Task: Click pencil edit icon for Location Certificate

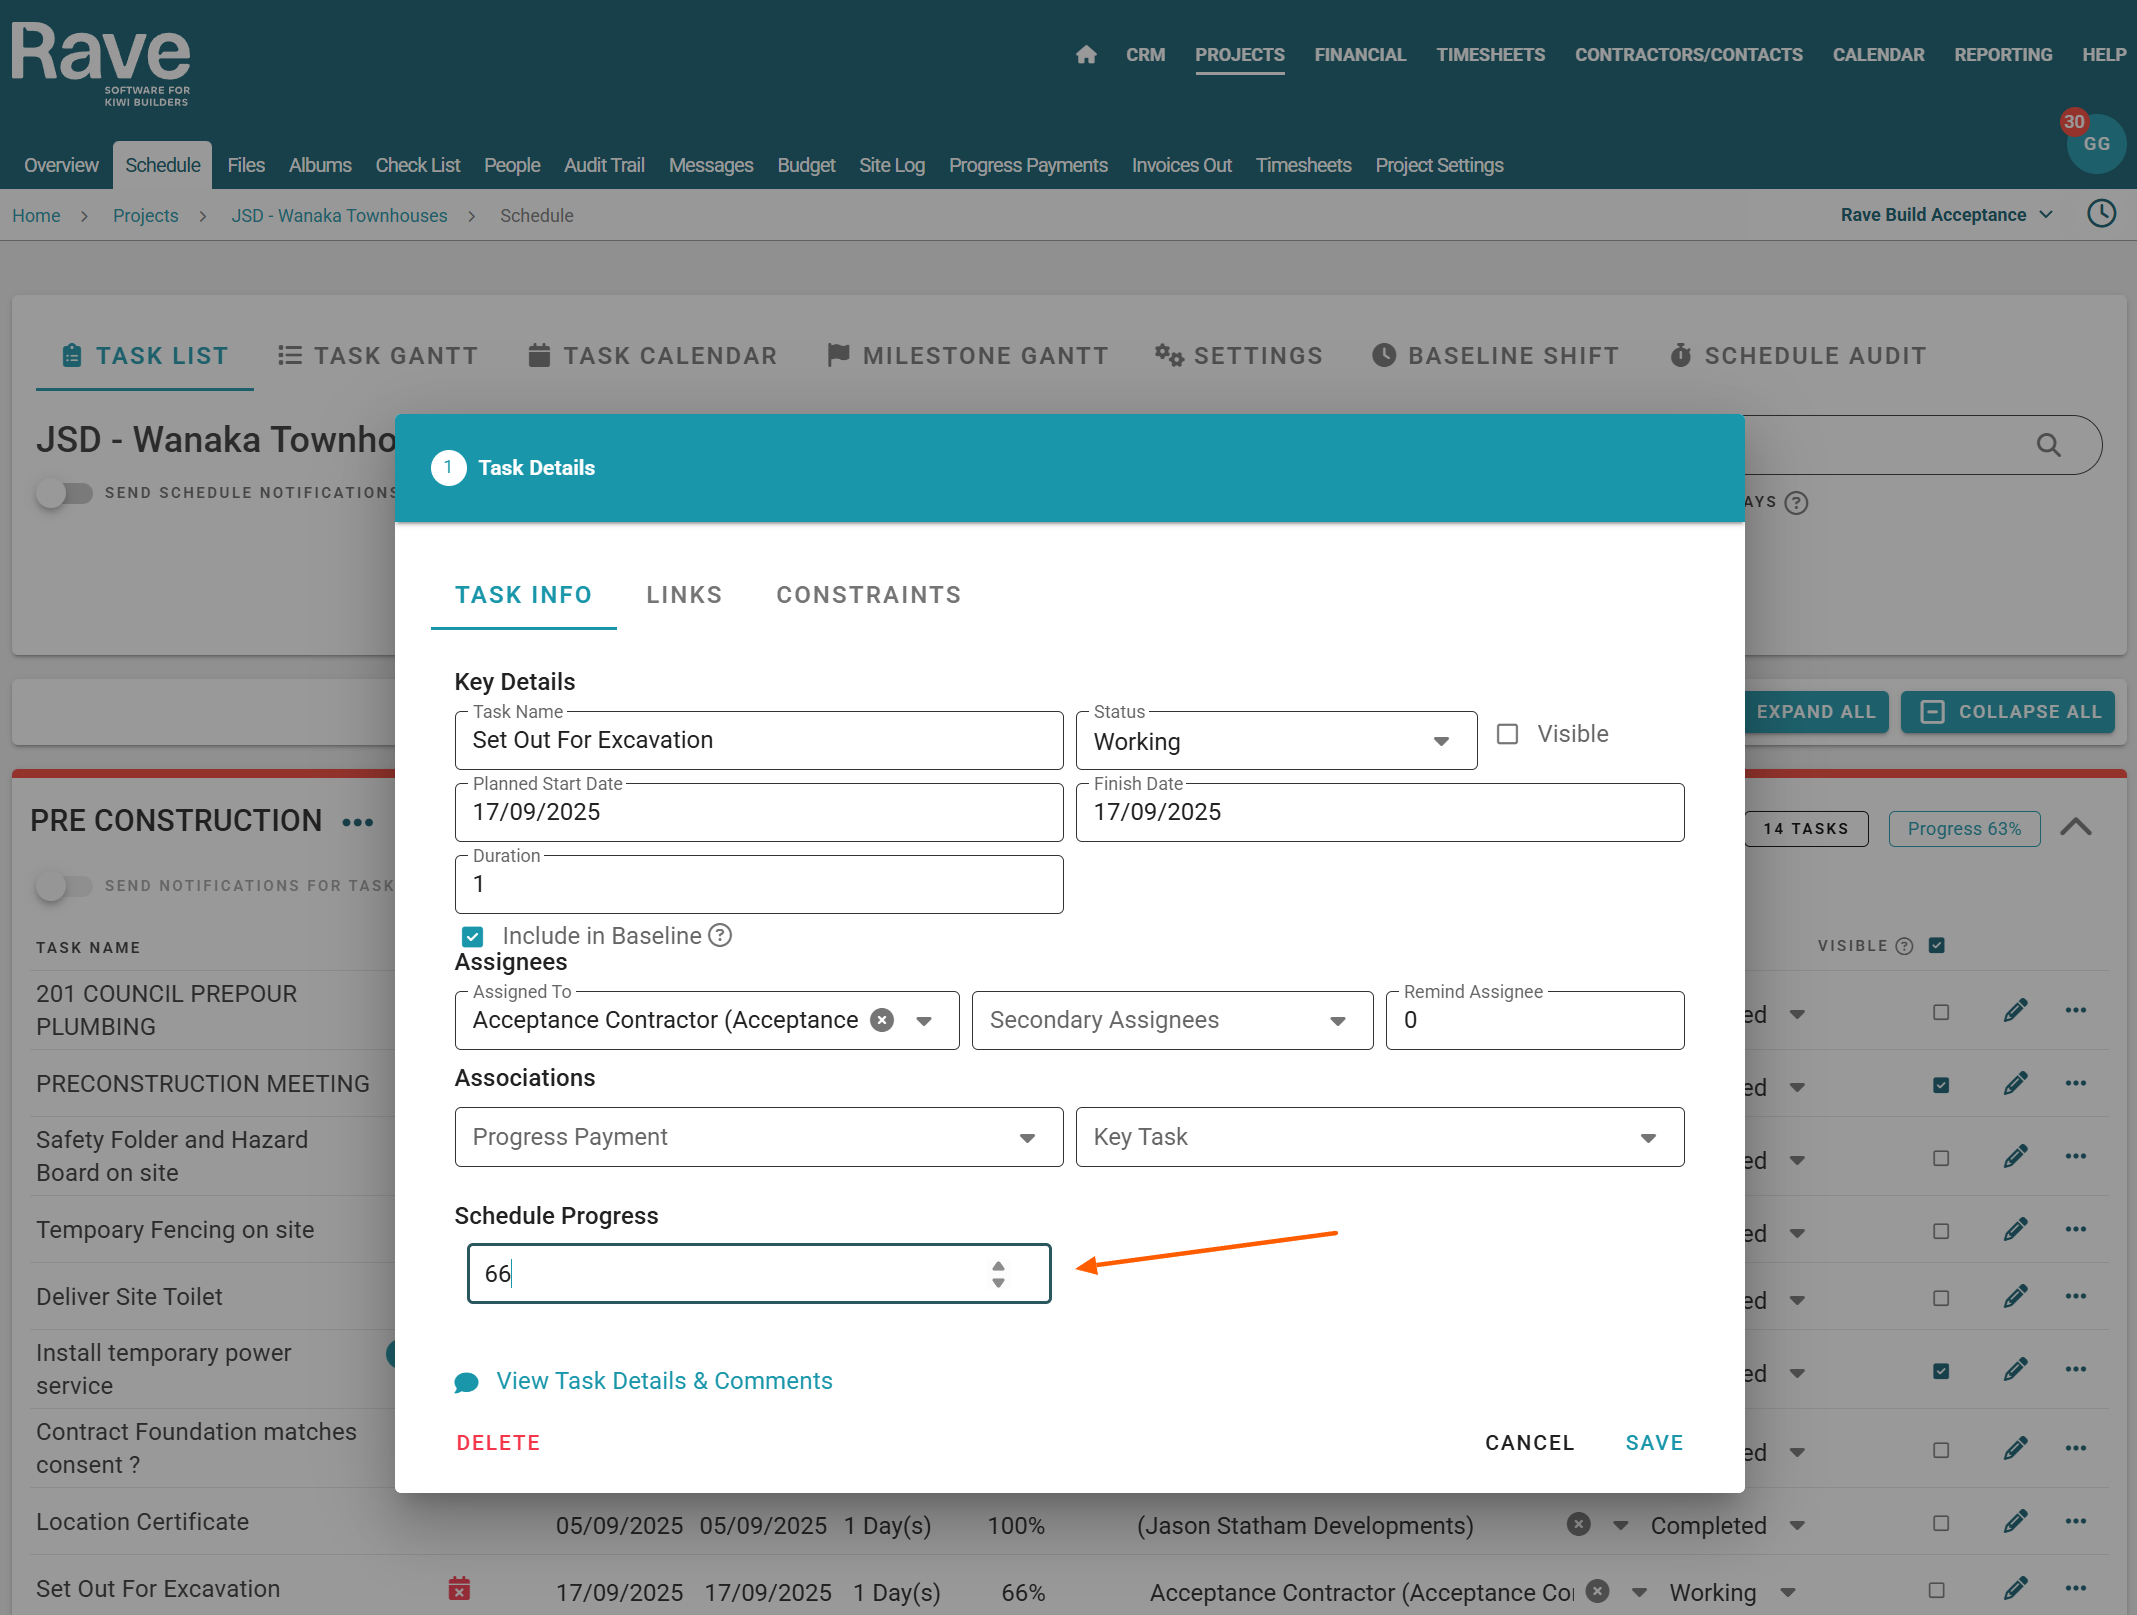Action: [x=2015, y=1523]
